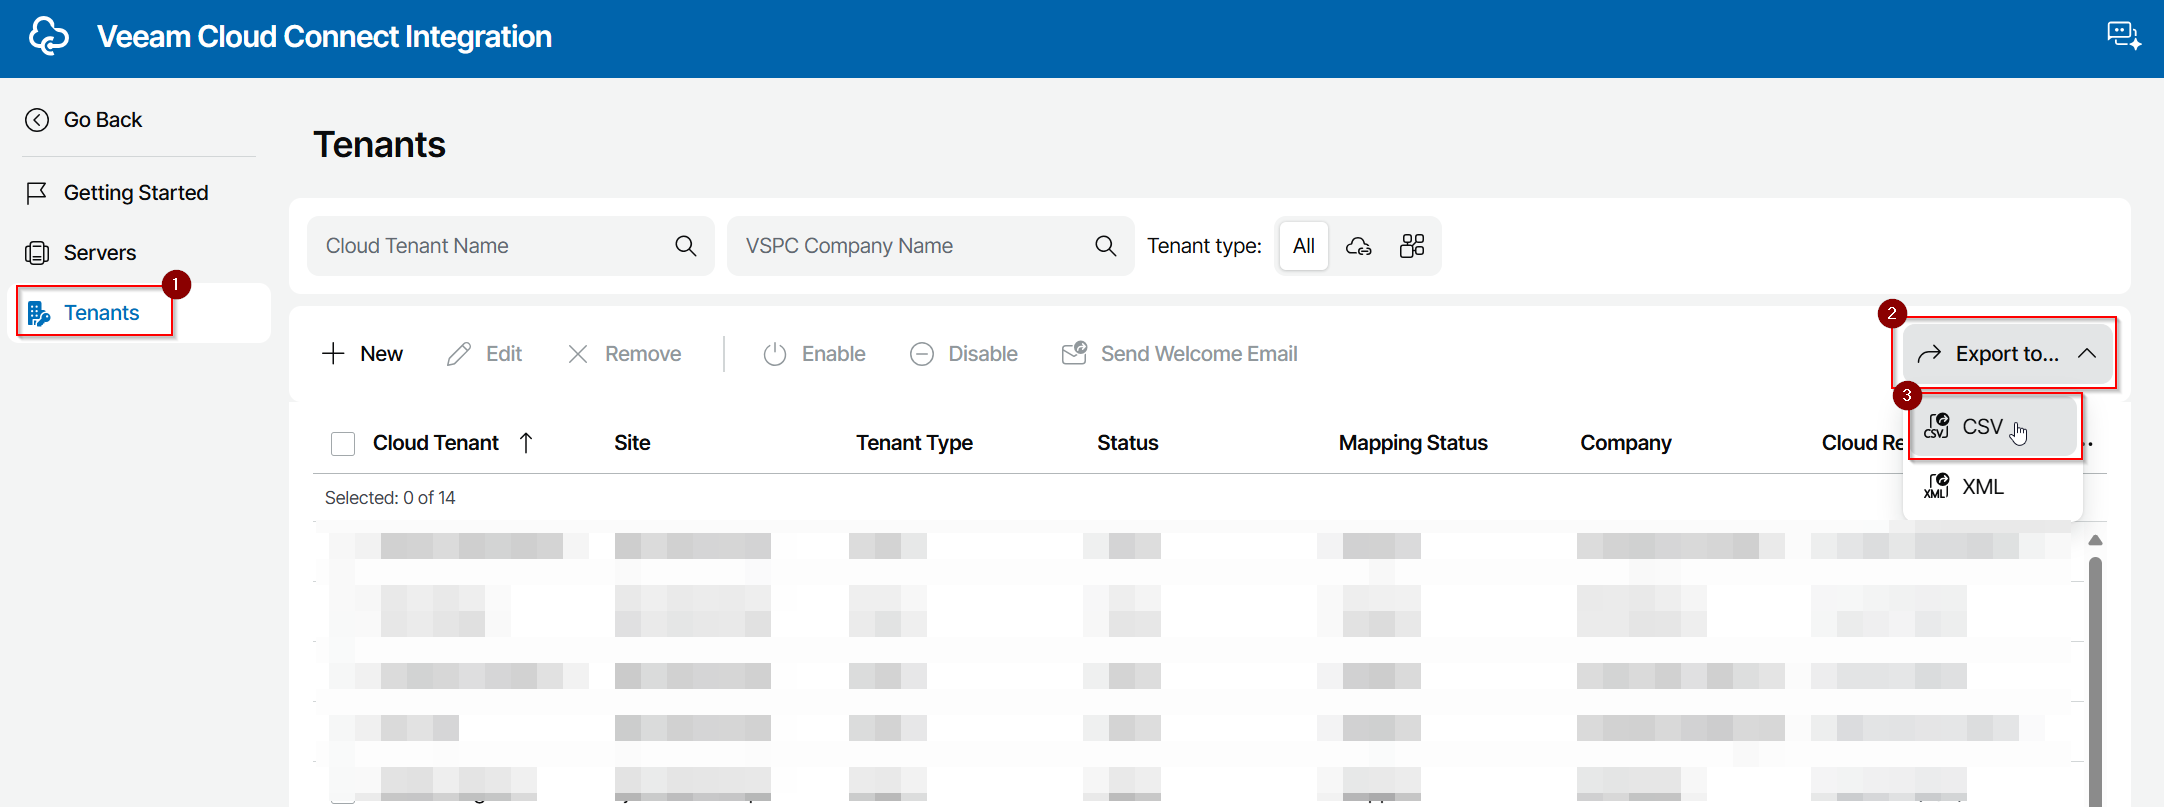This screenshot has height=807, width=2164.
Task: Filter tenant type by cloud icon
Action: (1358, 246)
